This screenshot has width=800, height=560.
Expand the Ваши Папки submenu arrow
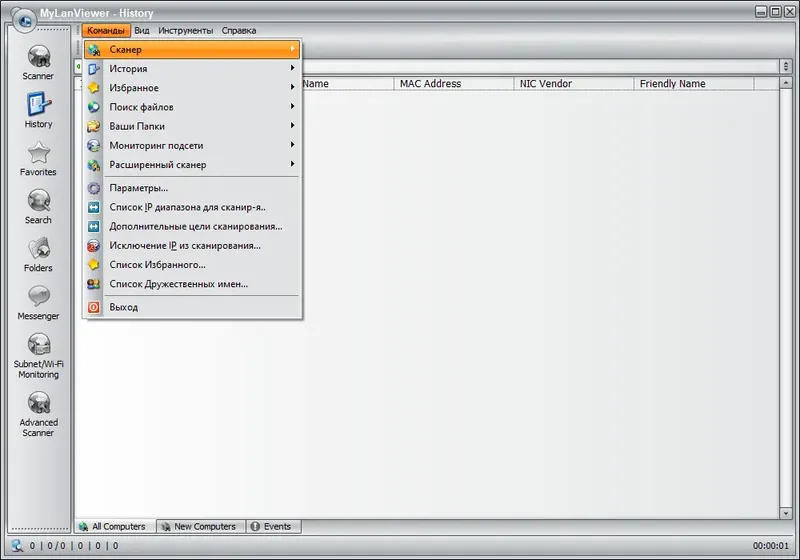coord(293,125)
